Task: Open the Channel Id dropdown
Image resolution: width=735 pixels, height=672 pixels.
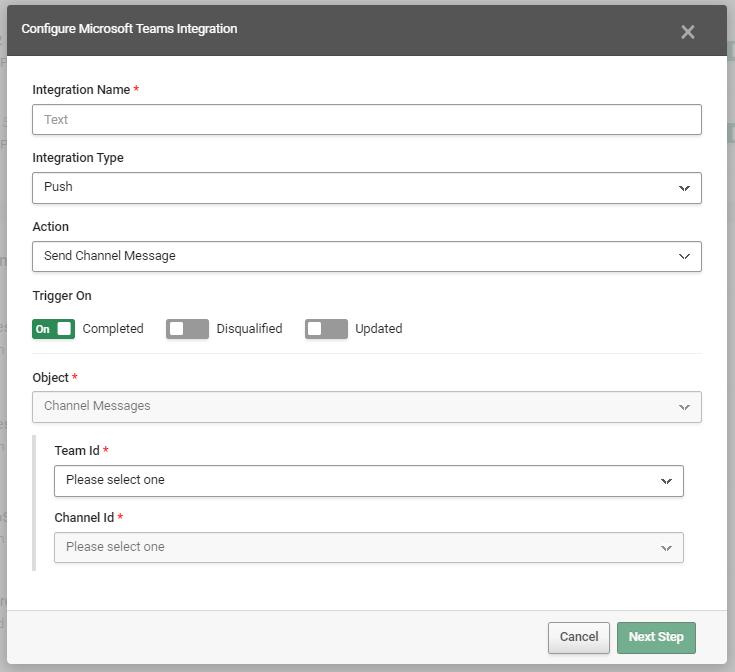Action: pyautogui.click(x=368, y=547)
